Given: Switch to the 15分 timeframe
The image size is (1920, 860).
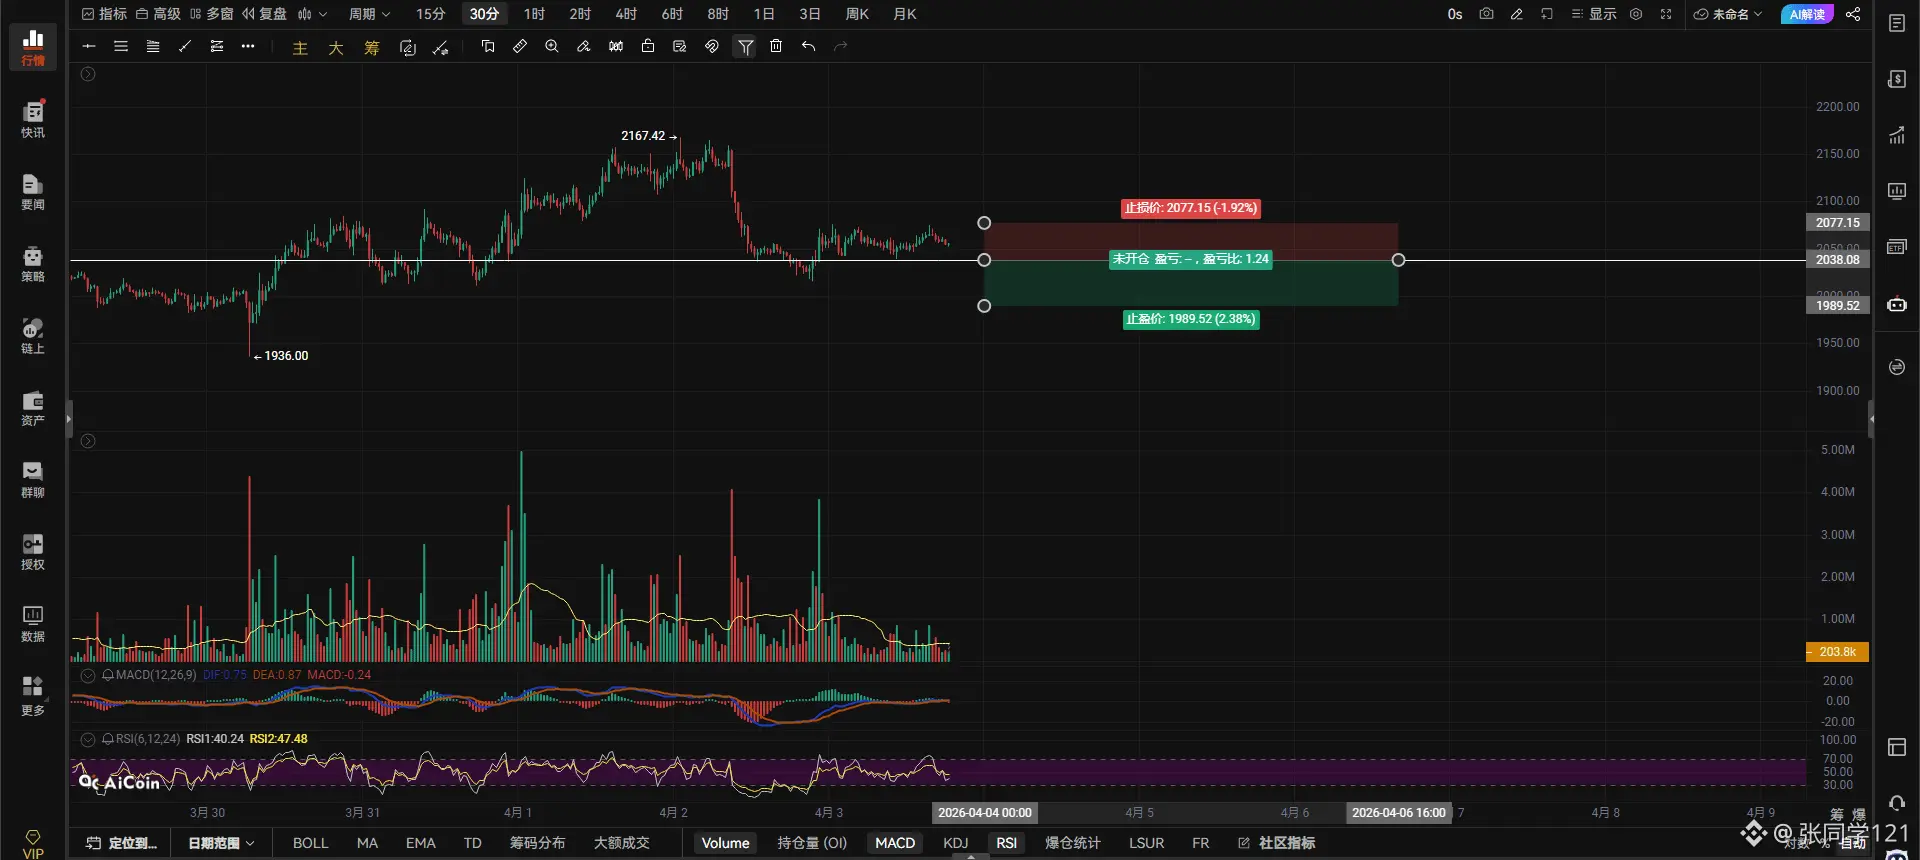Looking at the screenshot, I should click(431, 14).
